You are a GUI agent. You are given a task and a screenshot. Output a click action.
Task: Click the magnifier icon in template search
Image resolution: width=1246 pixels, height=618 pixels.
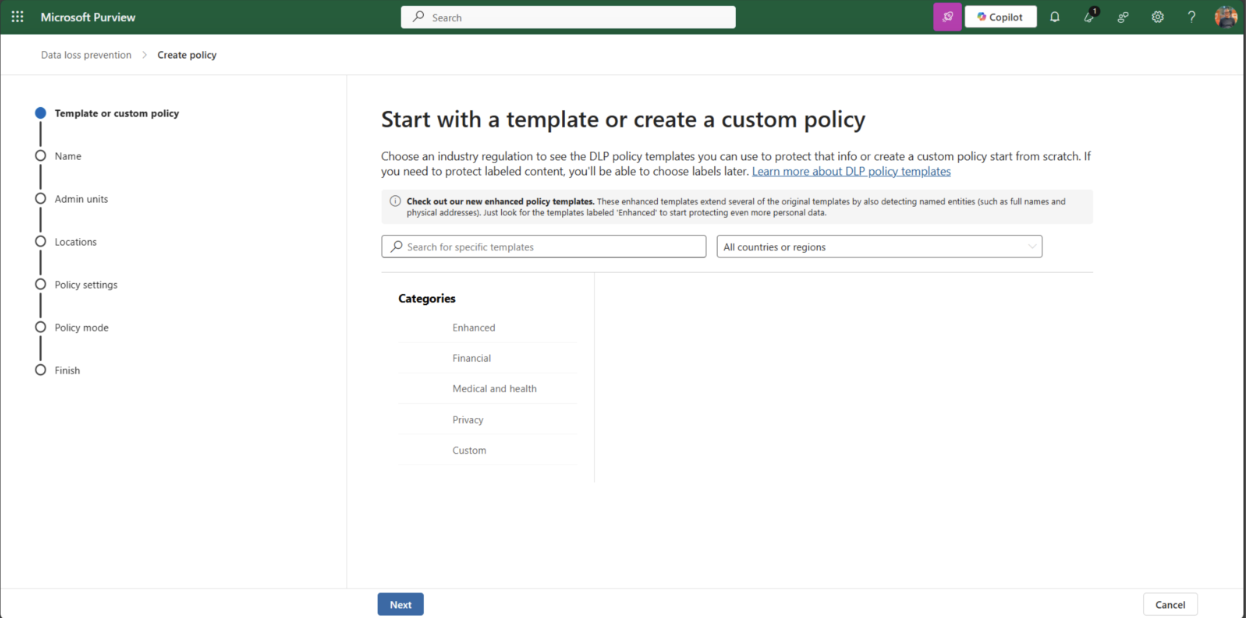pos(397,246)
